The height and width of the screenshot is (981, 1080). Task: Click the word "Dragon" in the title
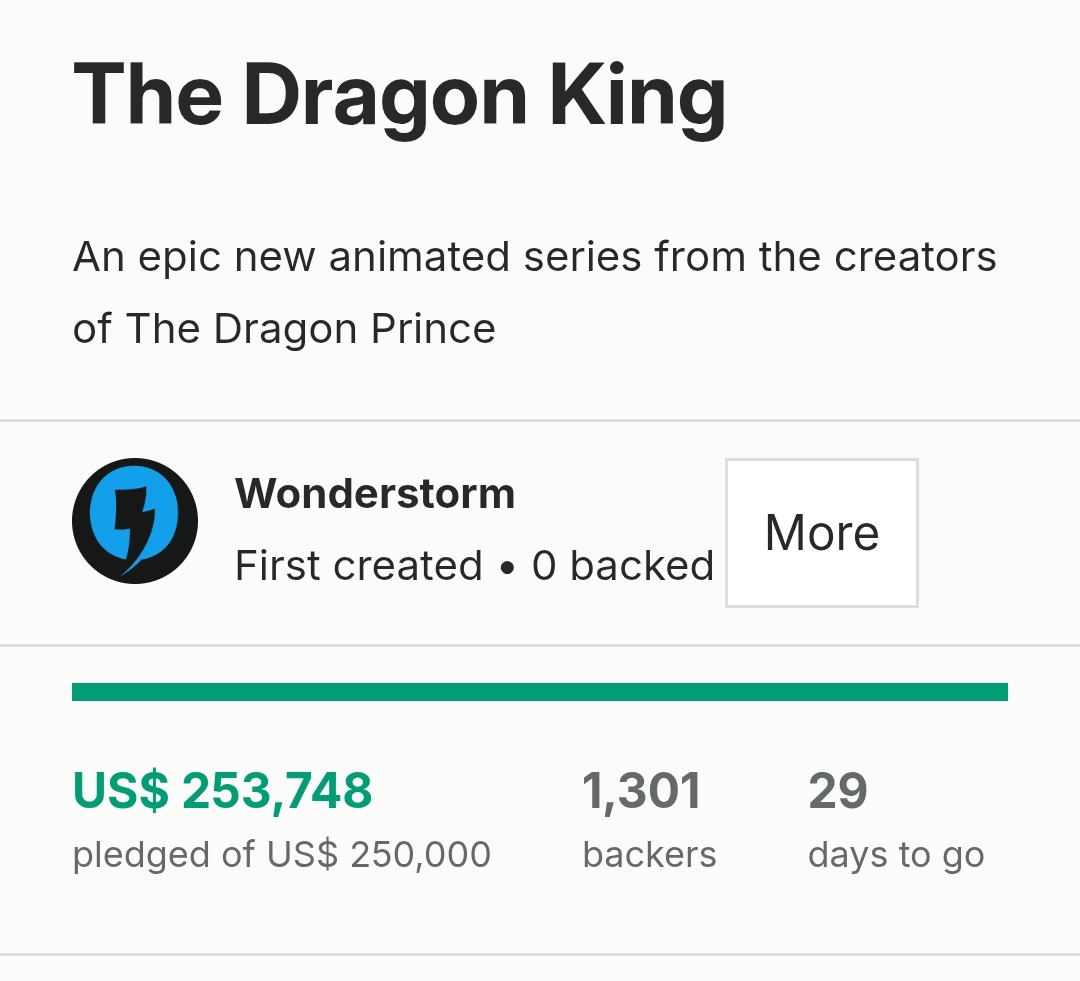385,97
